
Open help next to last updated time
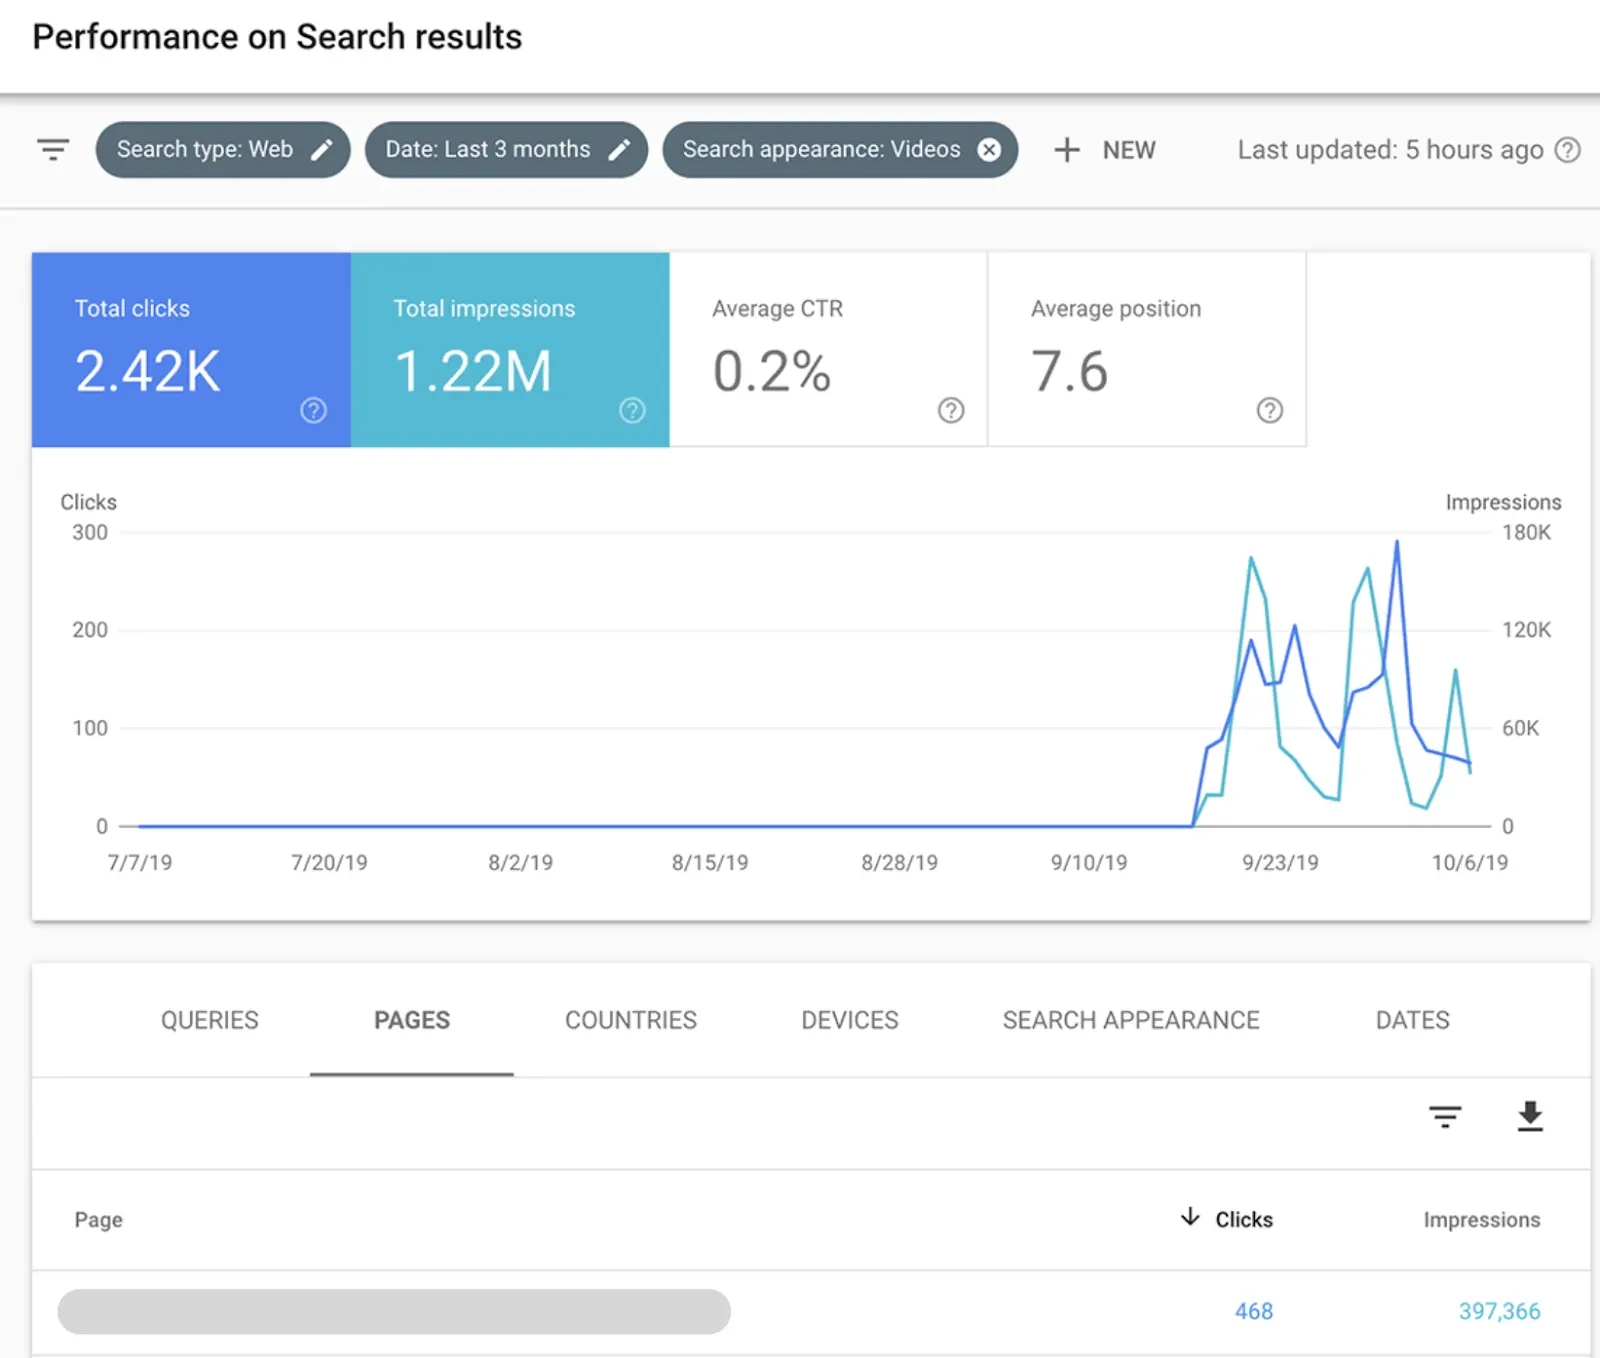pos(1566,150)
